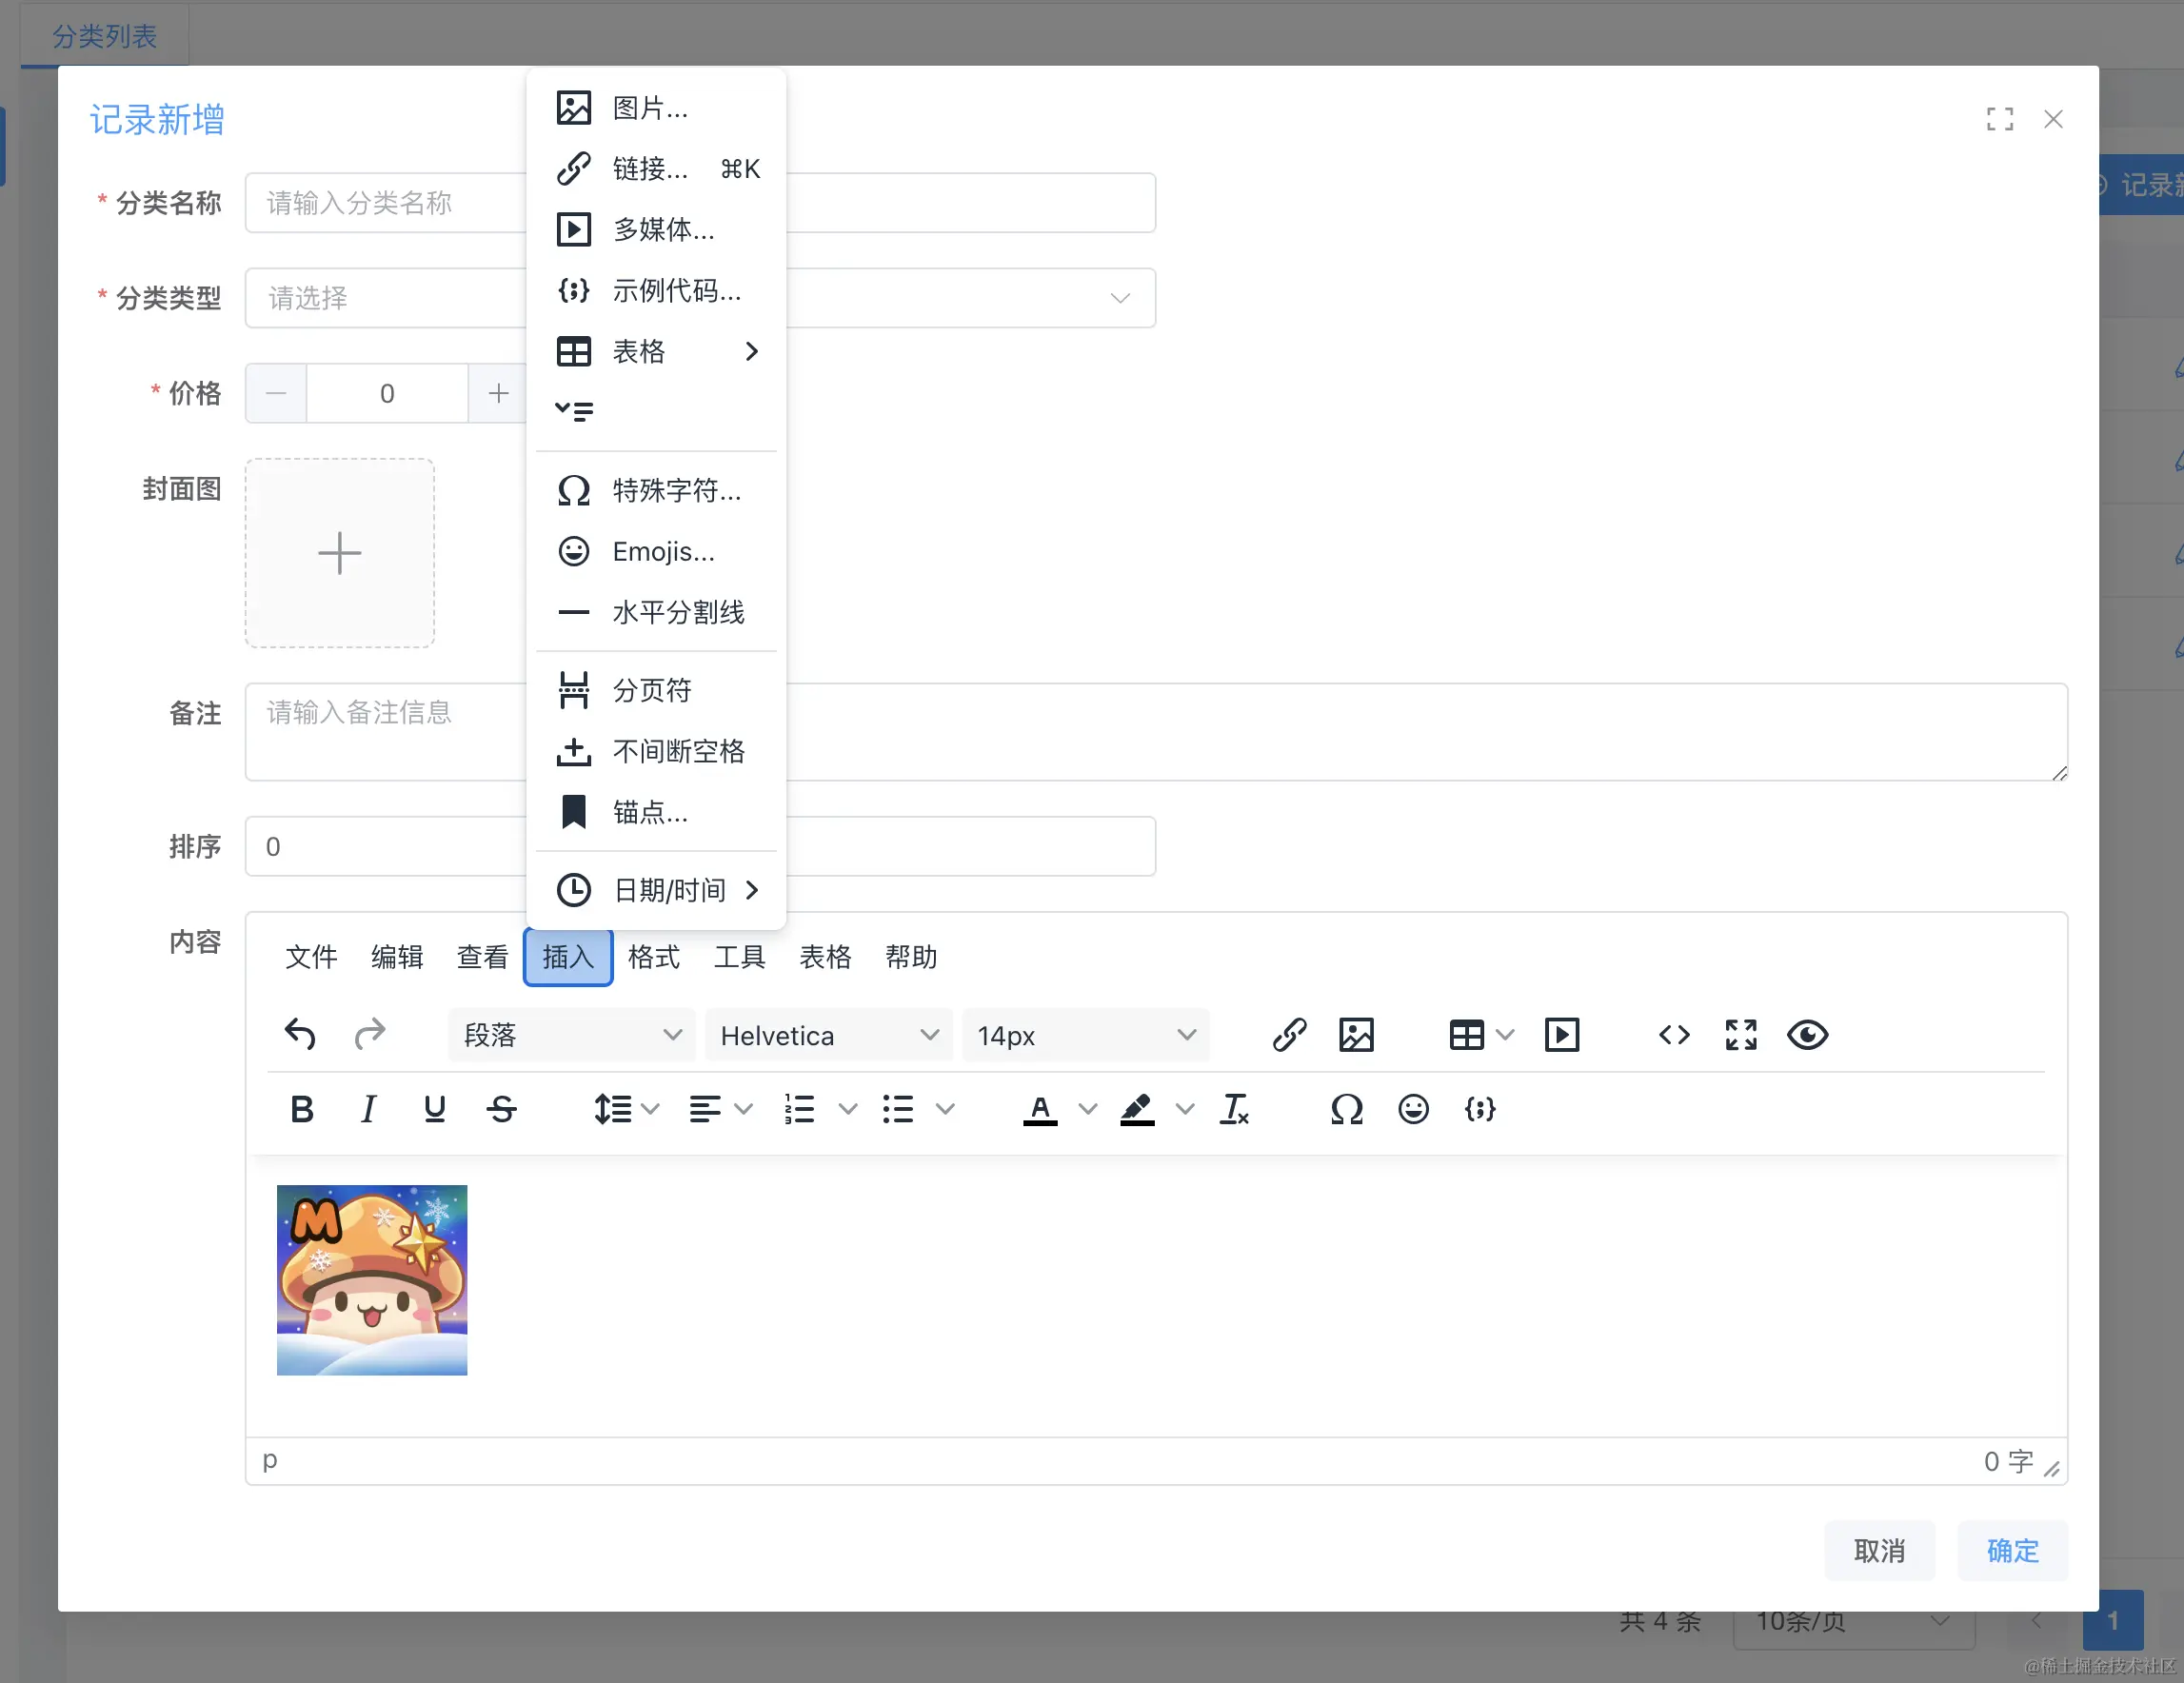Click the 封面图 upload box
Screen dimensions: 2184x1683
pos(339,553)
